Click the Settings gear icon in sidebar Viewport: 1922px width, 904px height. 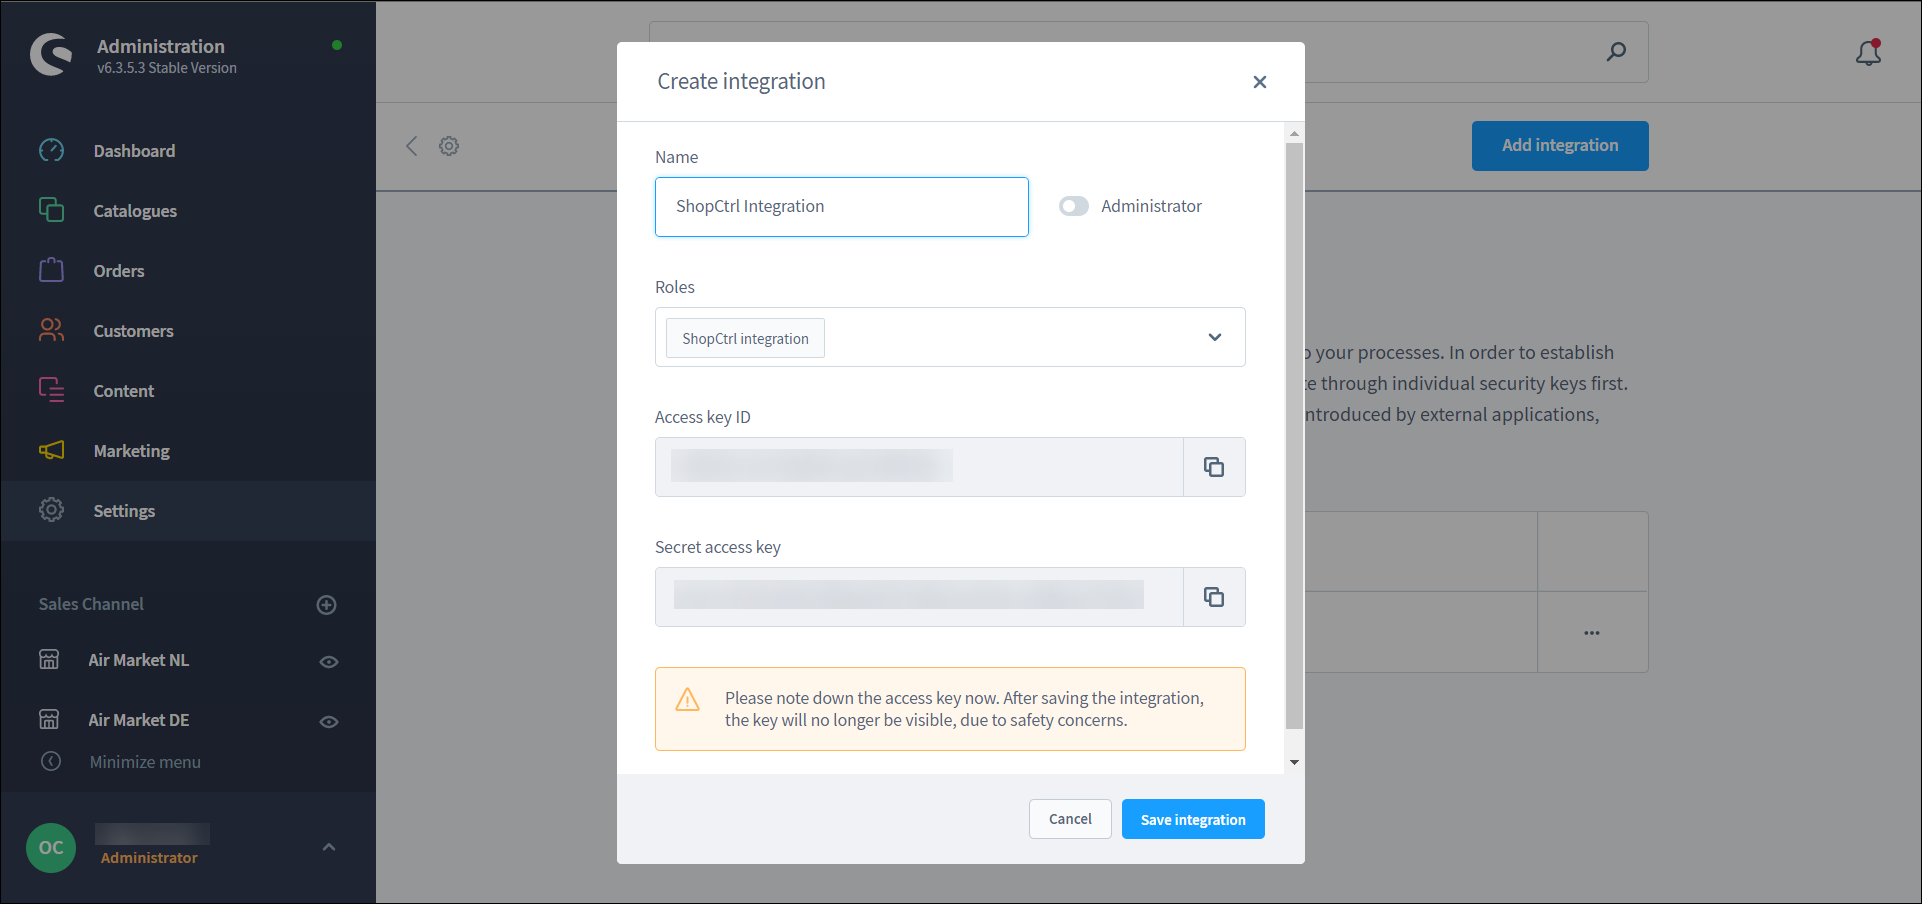coord(51,510)
